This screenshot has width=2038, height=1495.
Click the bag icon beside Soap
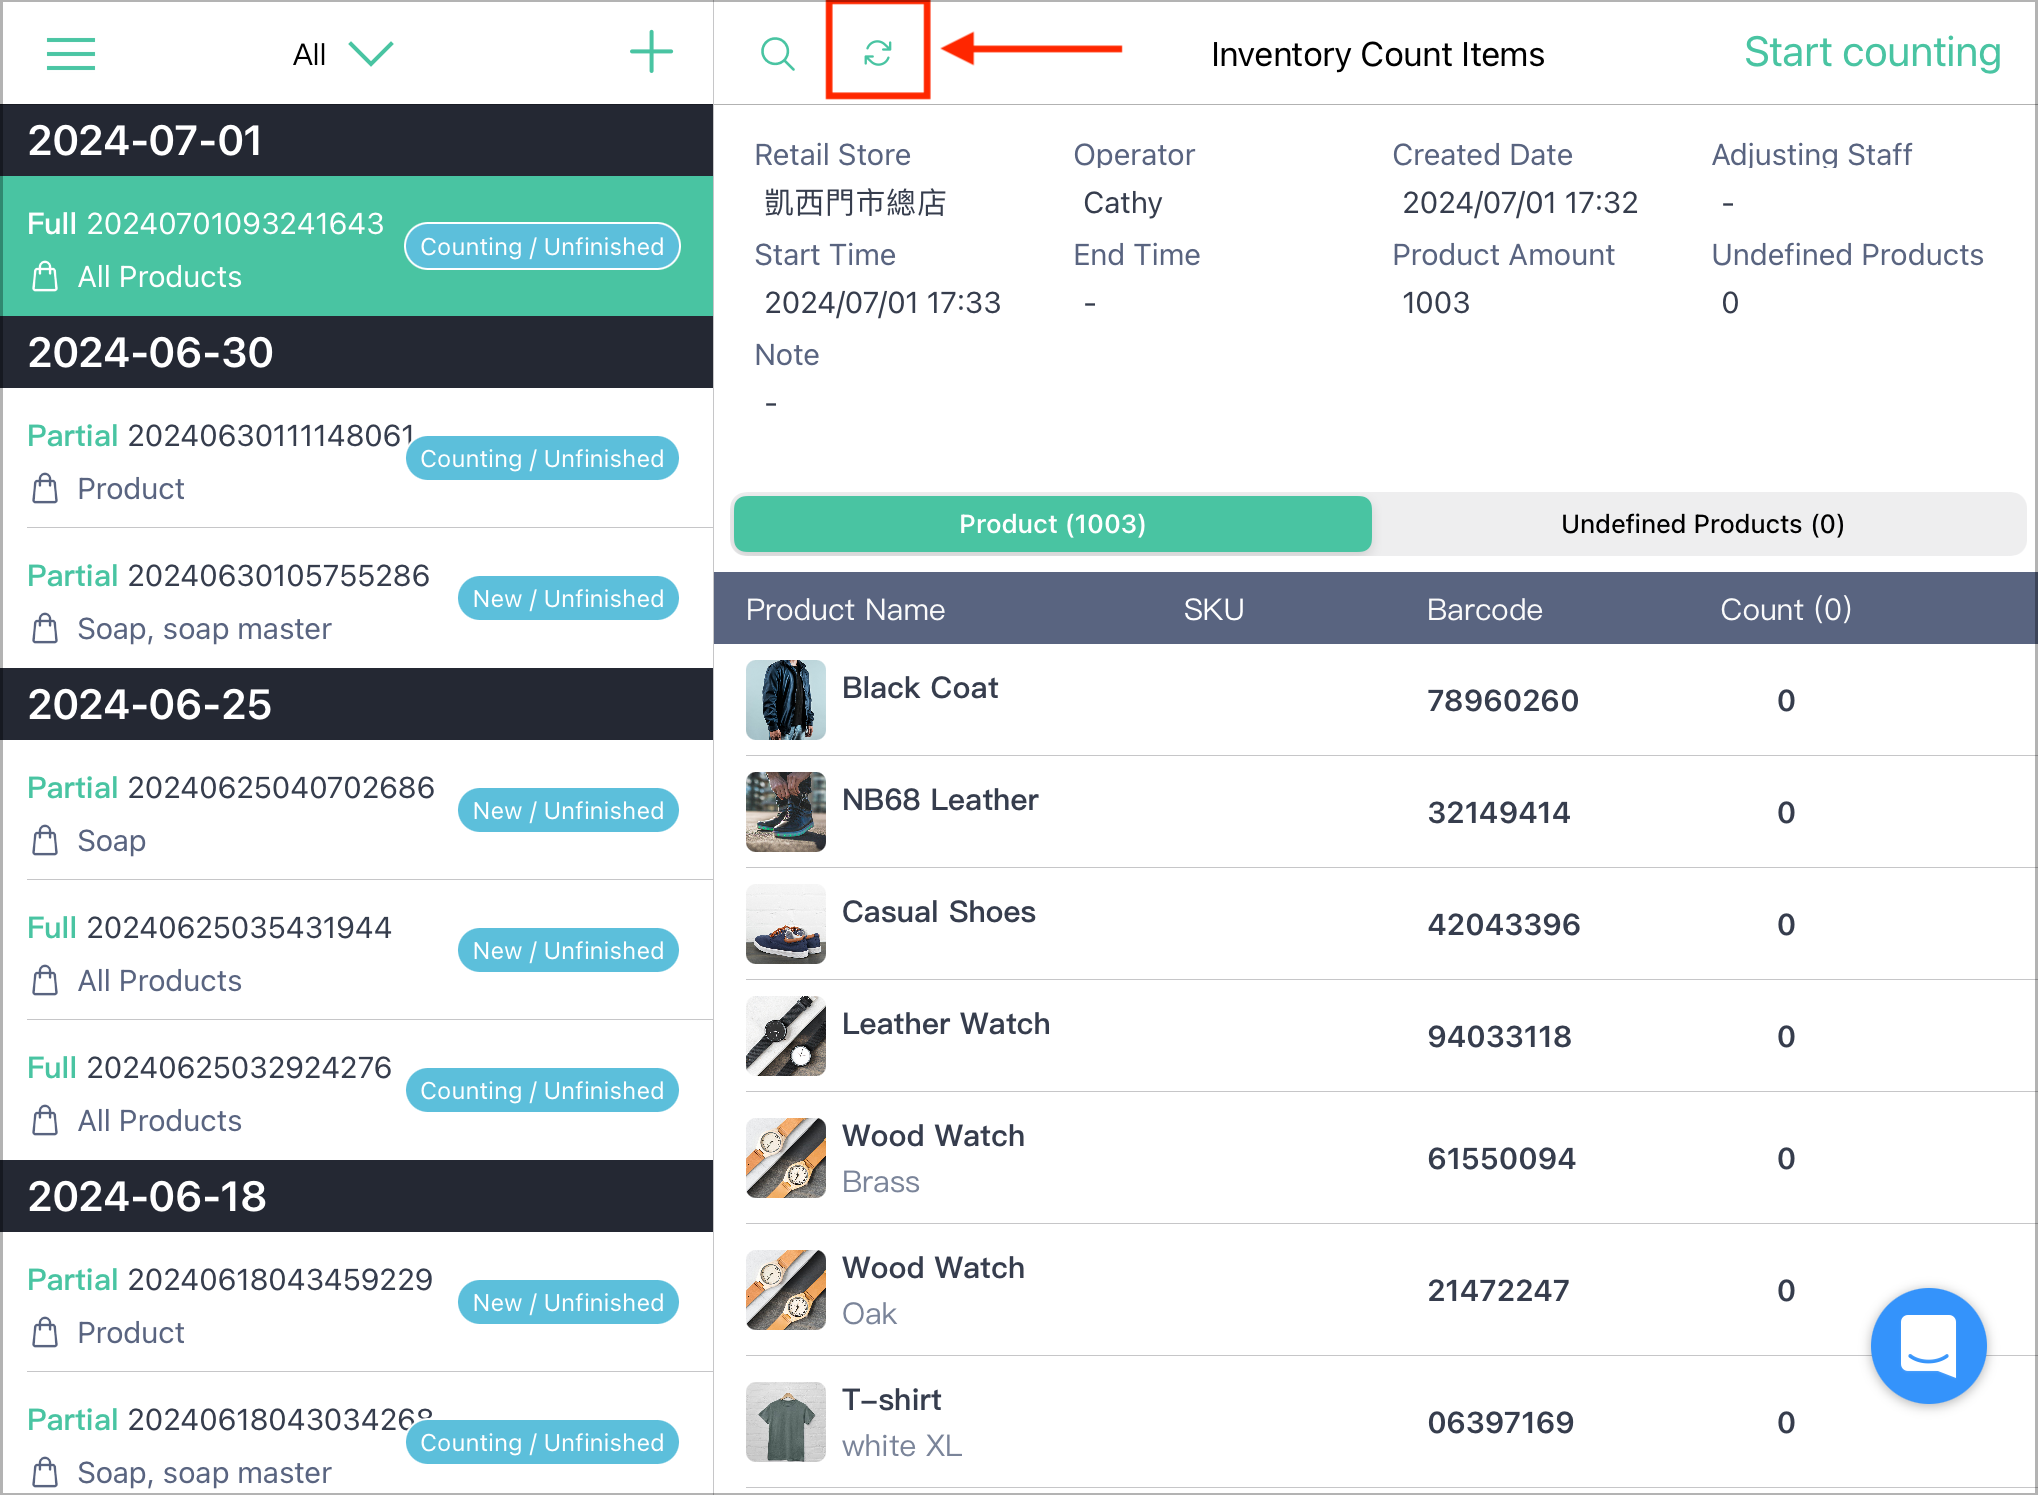pos(45,841)
